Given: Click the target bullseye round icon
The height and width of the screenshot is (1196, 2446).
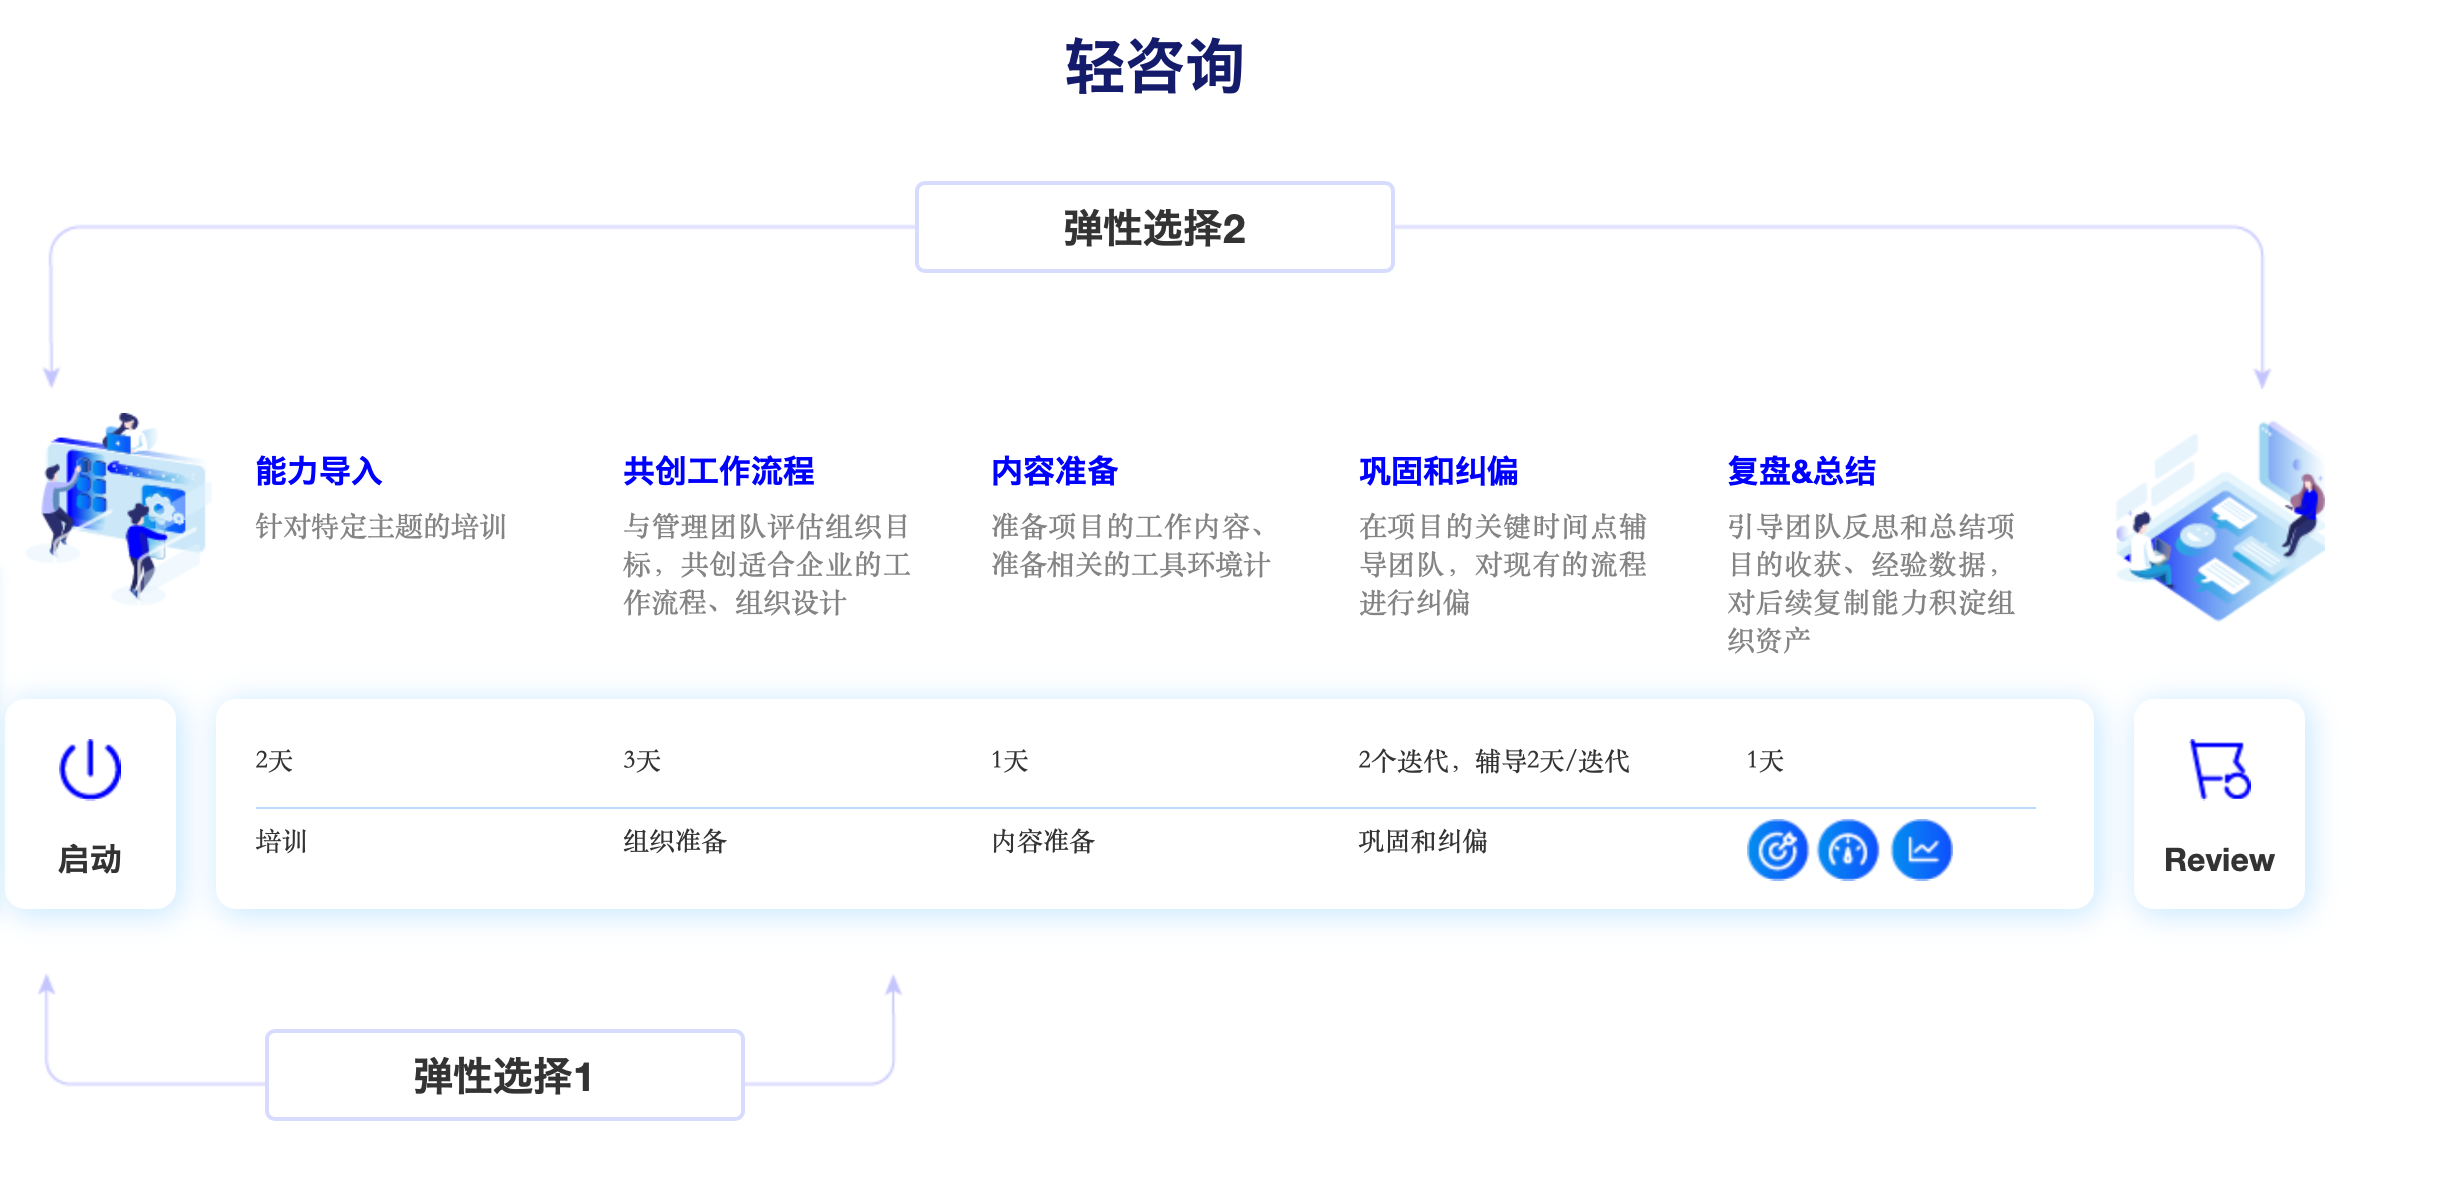Looking at the screenshot, I should [x=1777, y=850].
